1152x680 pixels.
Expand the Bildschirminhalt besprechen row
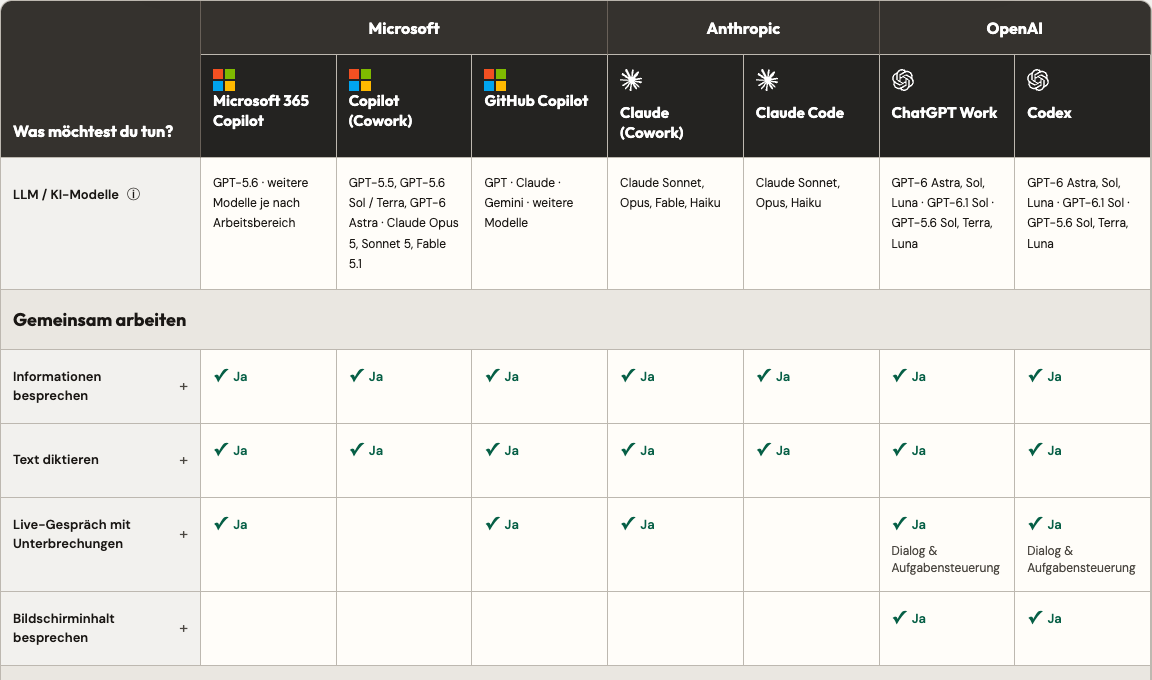[x=184, y=629]
